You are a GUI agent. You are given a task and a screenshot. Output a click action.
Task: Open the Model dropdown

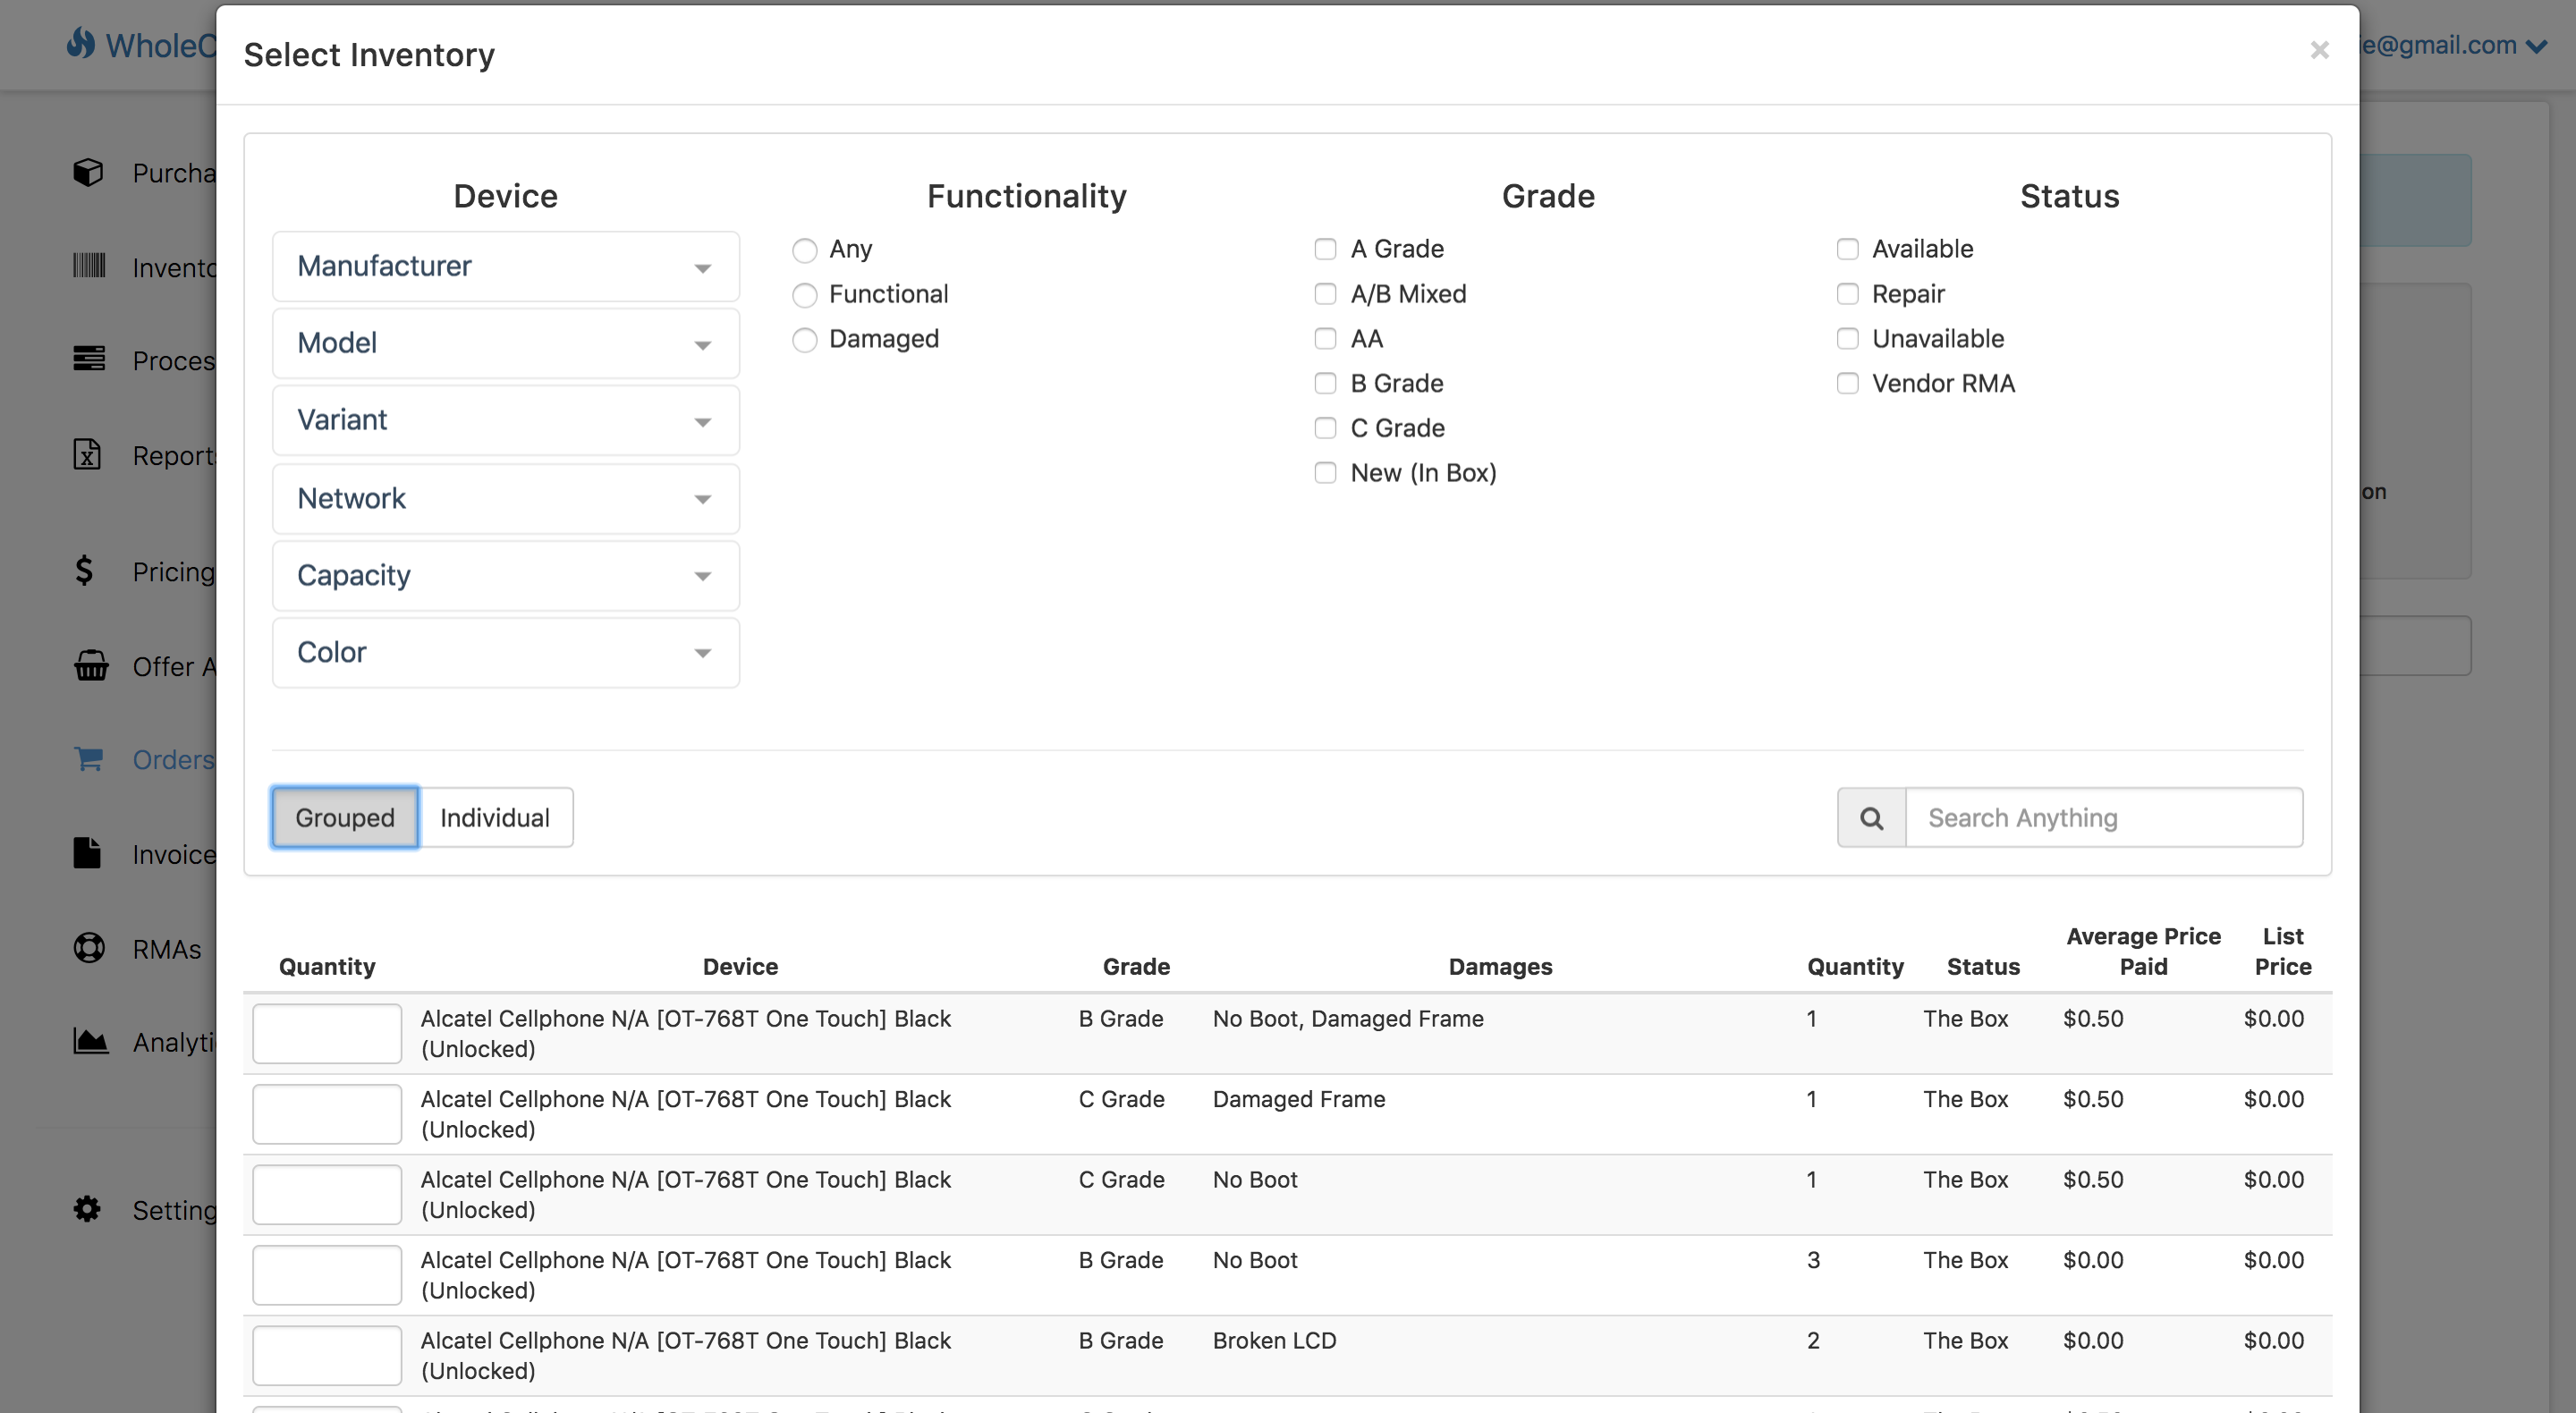point(505,343)
